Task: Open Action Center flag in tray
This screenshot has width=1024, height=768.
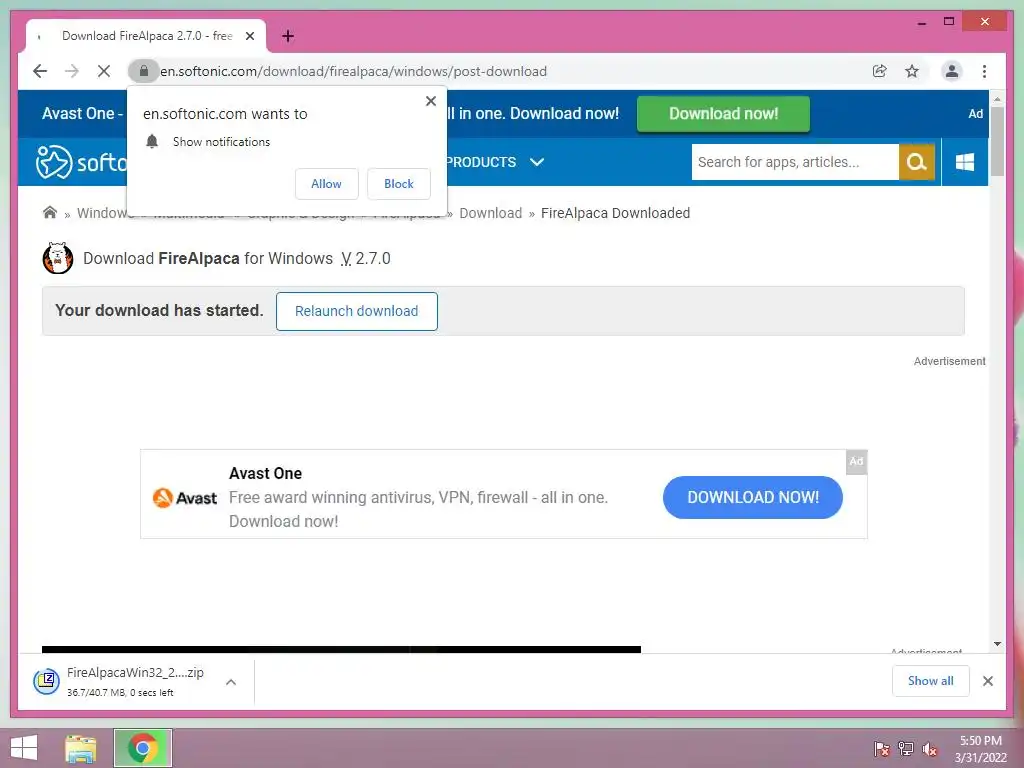Action: [x=882, y=749]
